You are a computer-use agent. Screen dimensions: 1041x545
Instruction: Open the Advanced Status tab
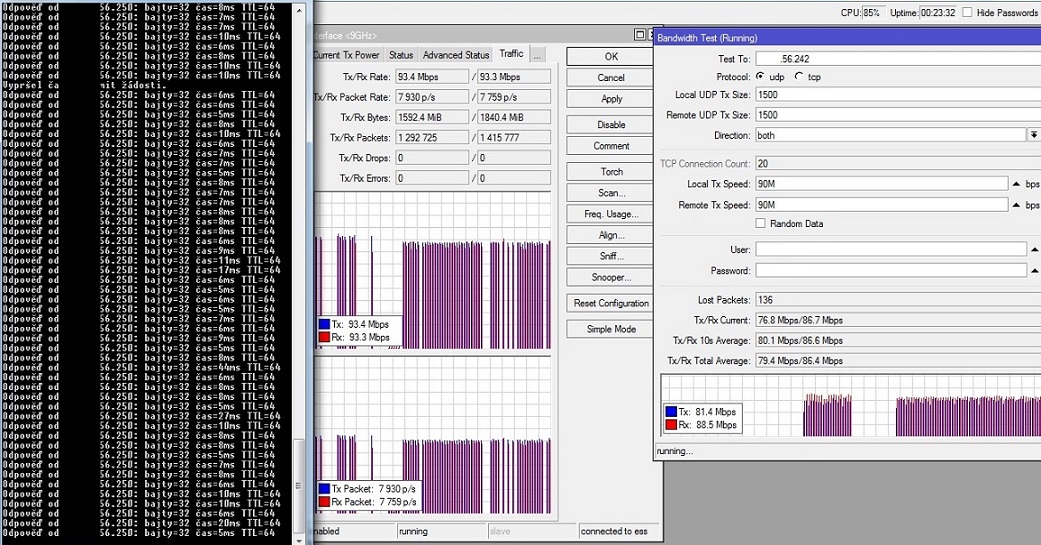pos(456,55)
